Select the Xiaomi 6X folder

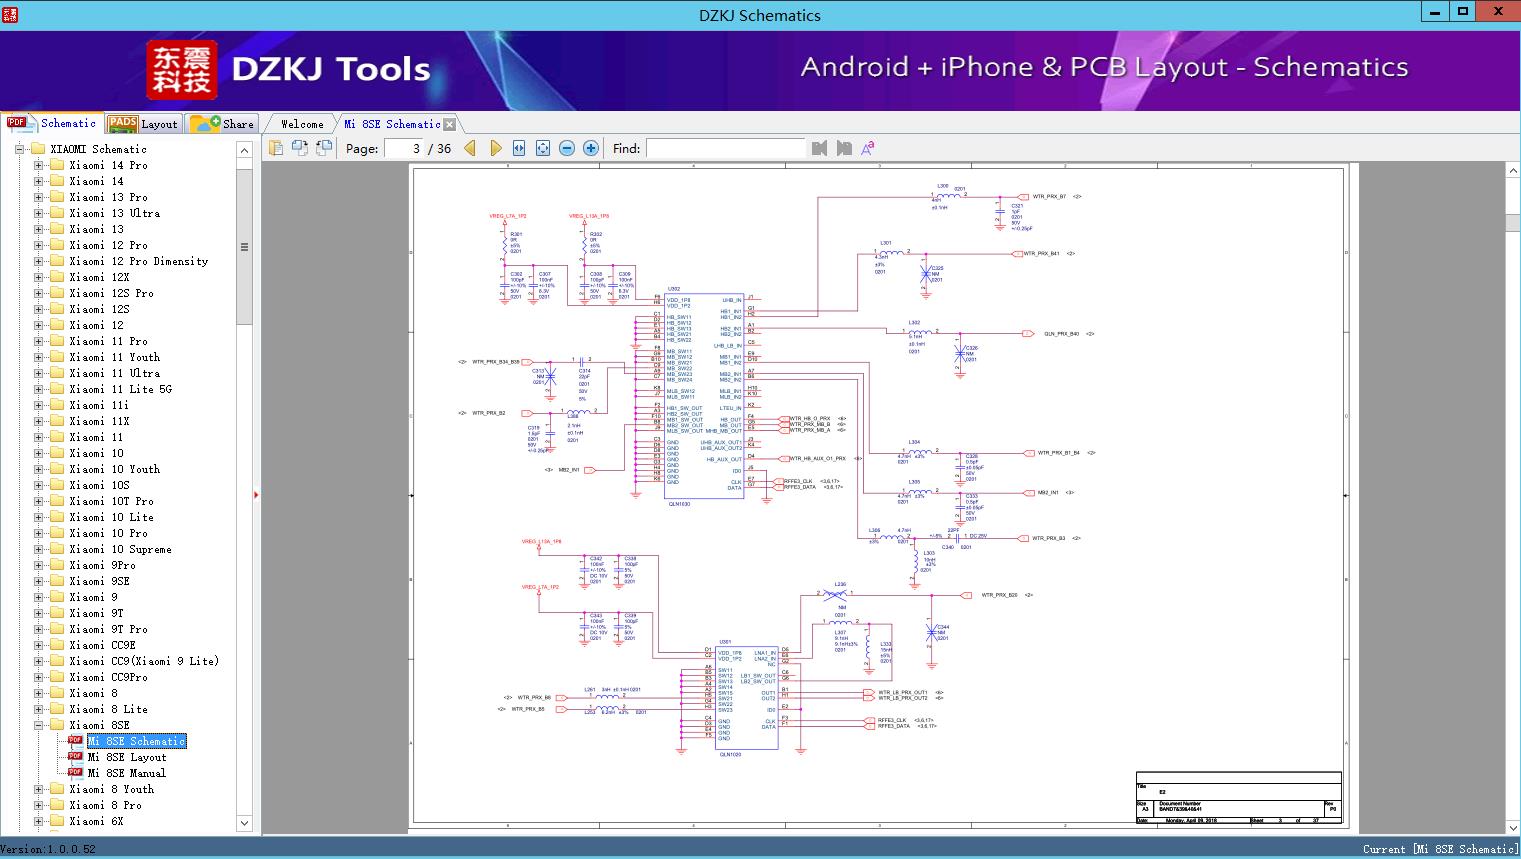97,821
